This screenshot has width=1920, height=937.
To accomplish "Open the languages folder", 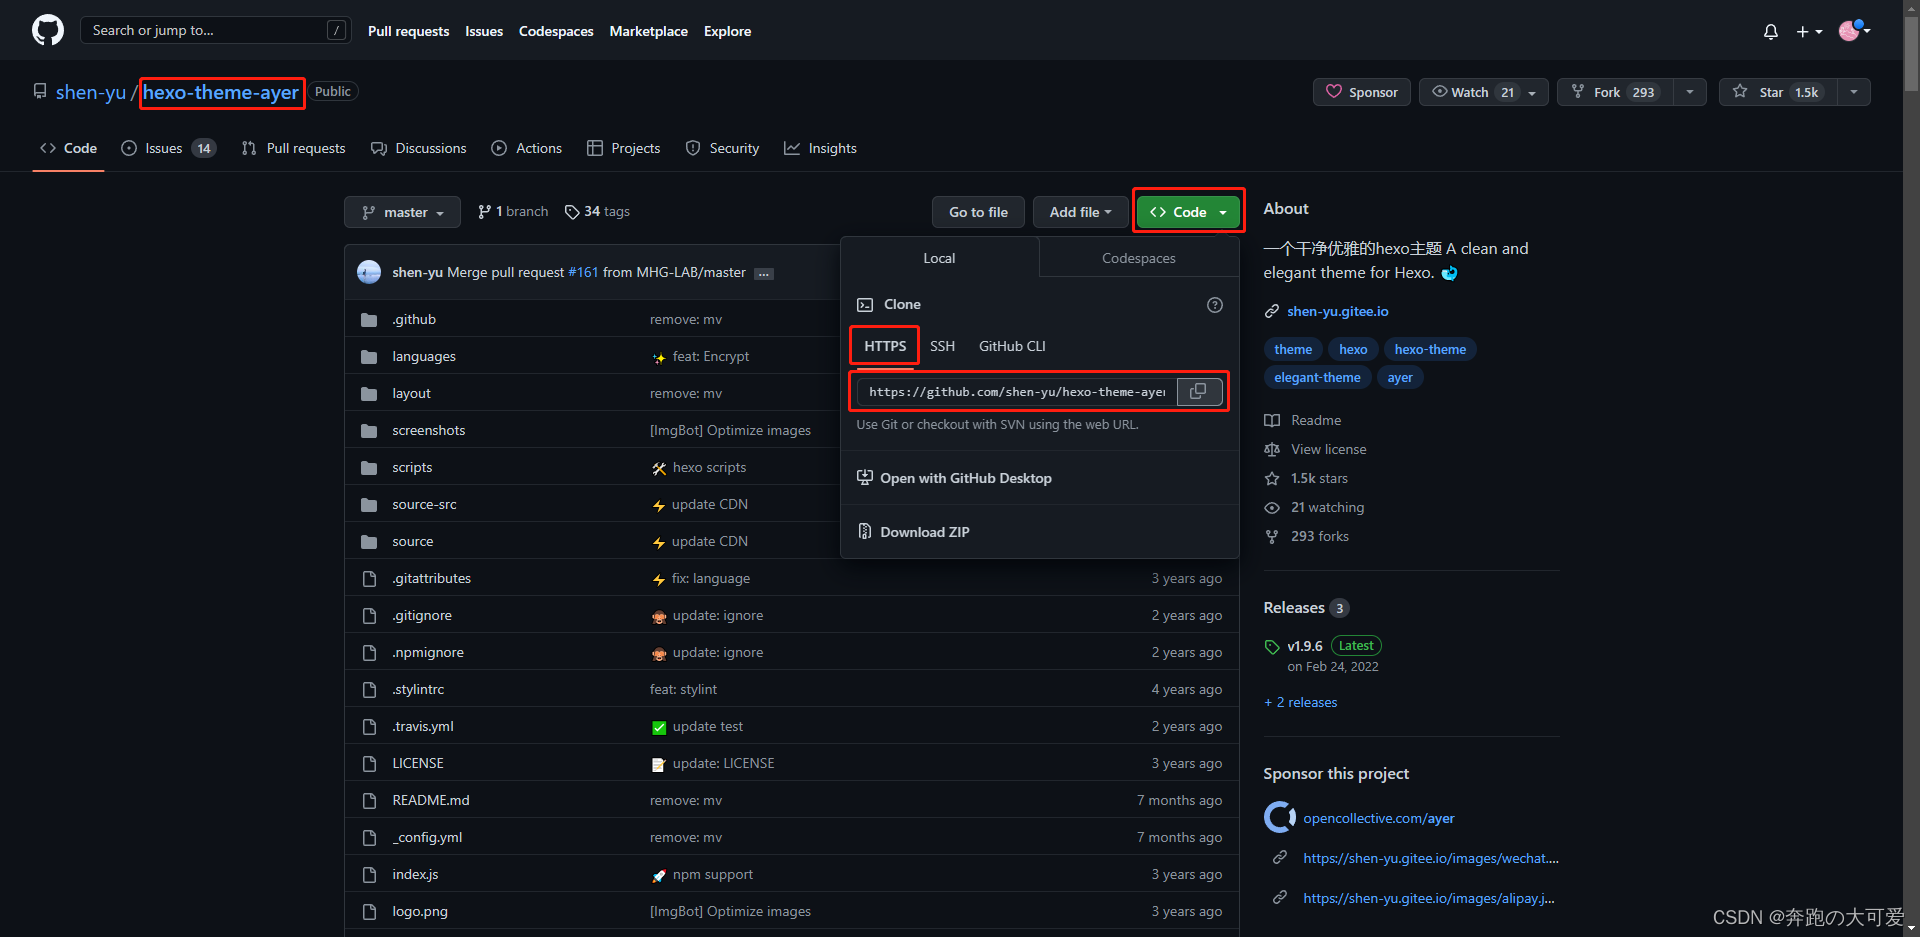I will [424, 356].
